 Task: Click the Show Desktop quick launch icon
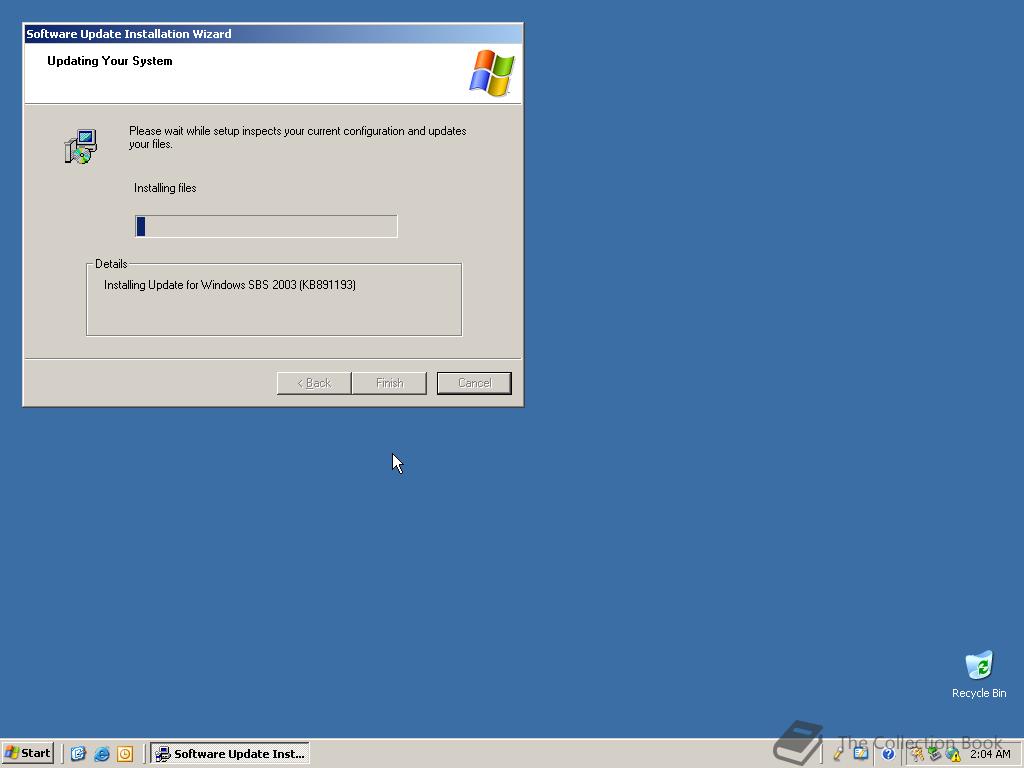pos(78,754)
